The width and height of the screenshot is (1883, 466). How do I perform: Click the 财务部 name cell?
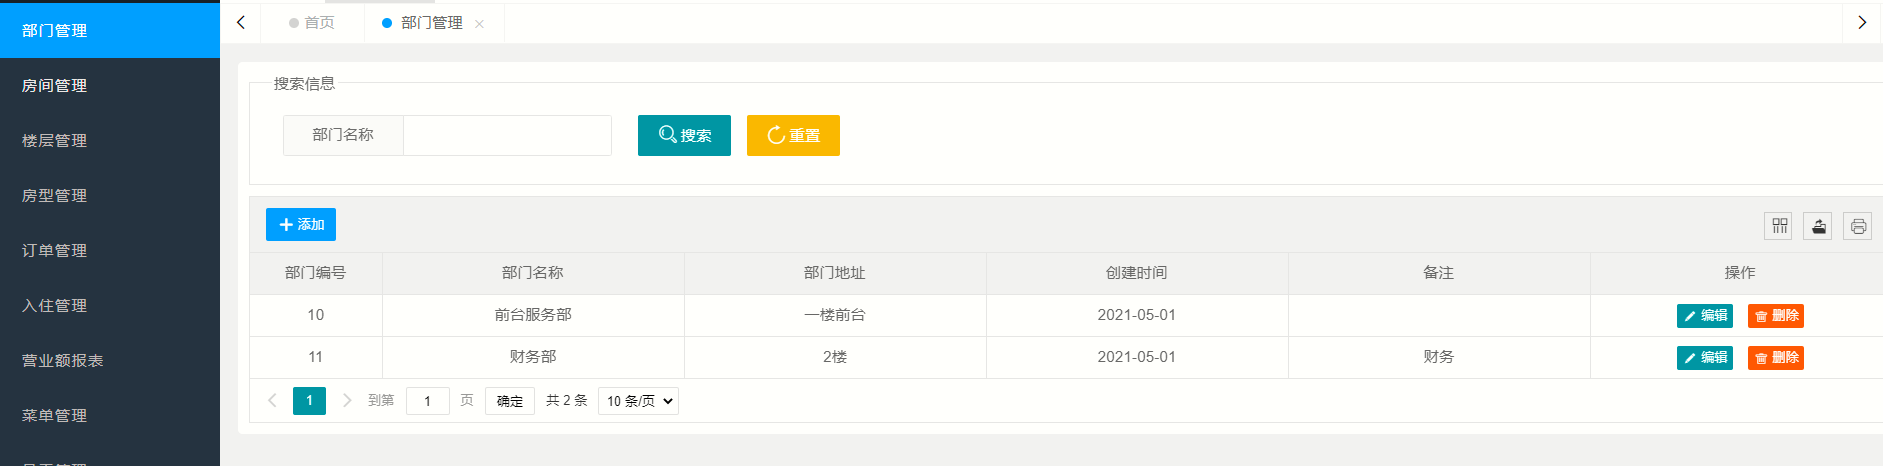tap(533, 357)
